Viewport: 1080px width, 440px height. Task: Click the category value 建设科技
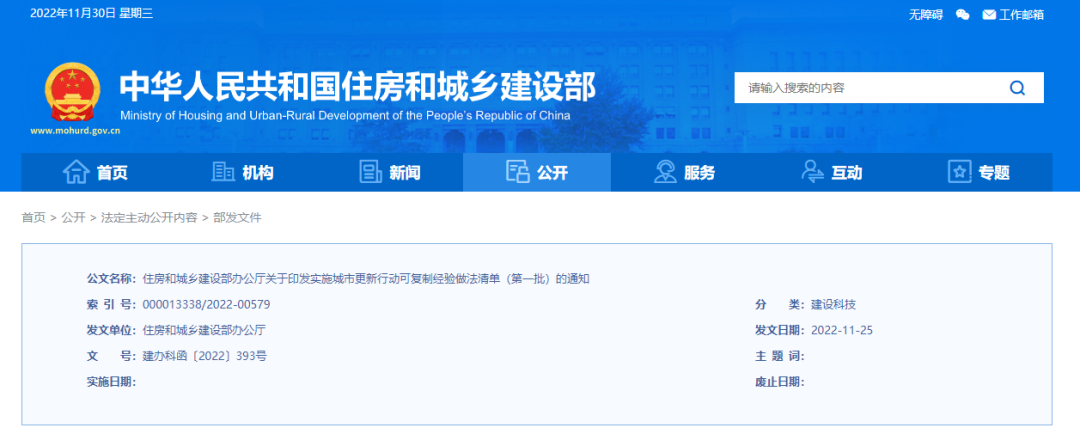833,305
